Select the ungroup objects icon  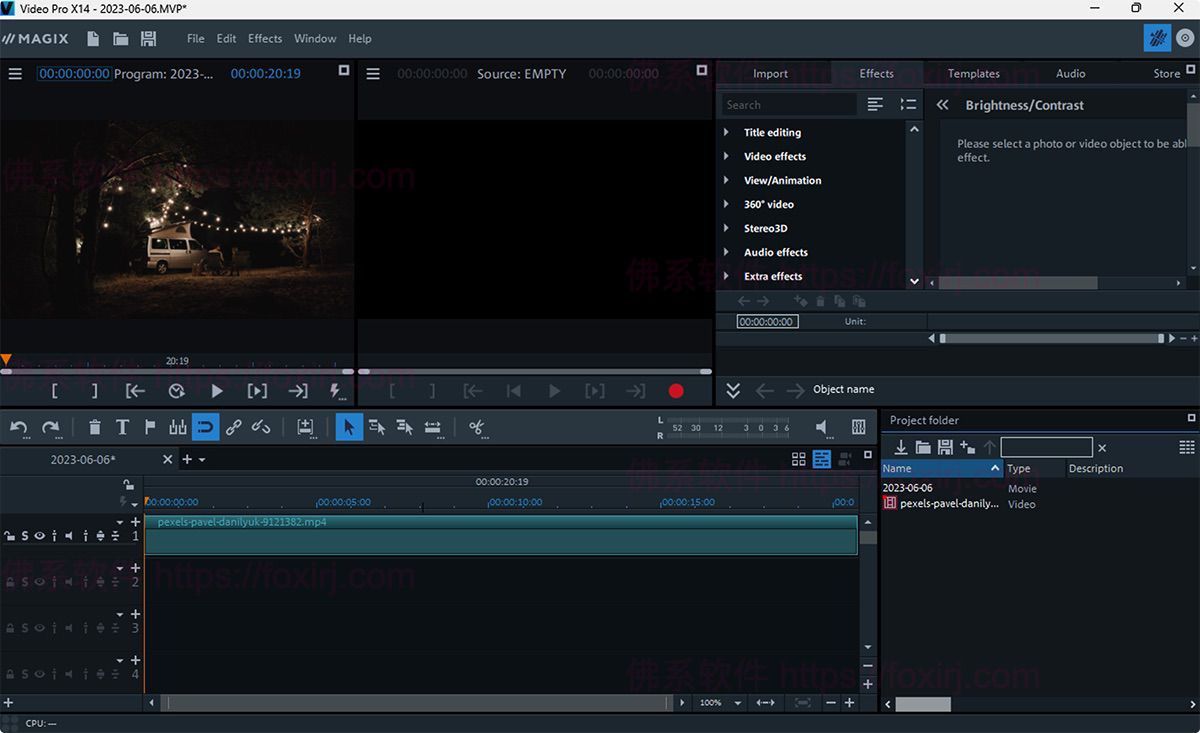261,427
